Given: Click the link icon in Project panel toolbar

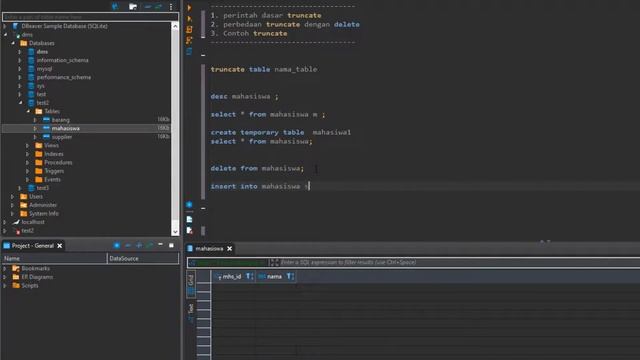Looking at the screenshot, I should pyautogui.click(x=150, y=245).
